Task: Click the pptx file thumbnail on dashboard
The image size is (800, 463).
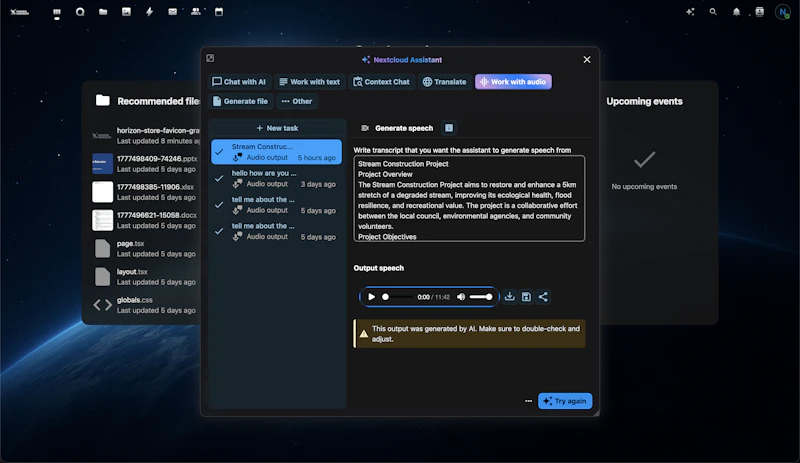Action: pos(103,164)
